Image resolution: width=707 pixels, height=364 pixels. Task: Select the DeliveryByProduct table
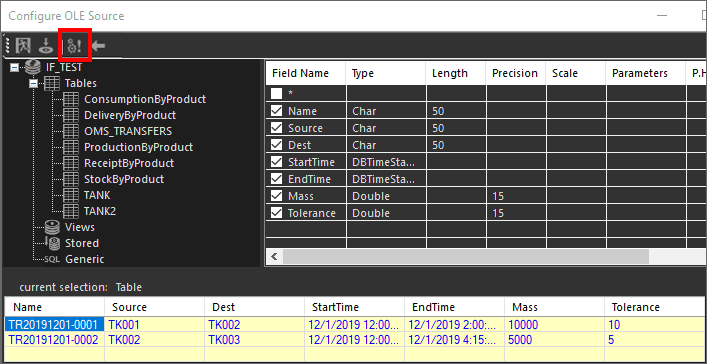130,115
